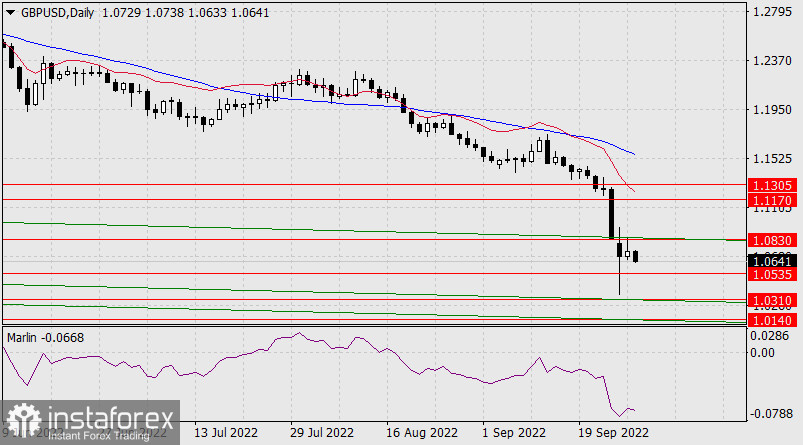The height and width of the screenshot is (445, 803).
Task: Select the 1.1170 red price level label
Action: click(772, 200)
